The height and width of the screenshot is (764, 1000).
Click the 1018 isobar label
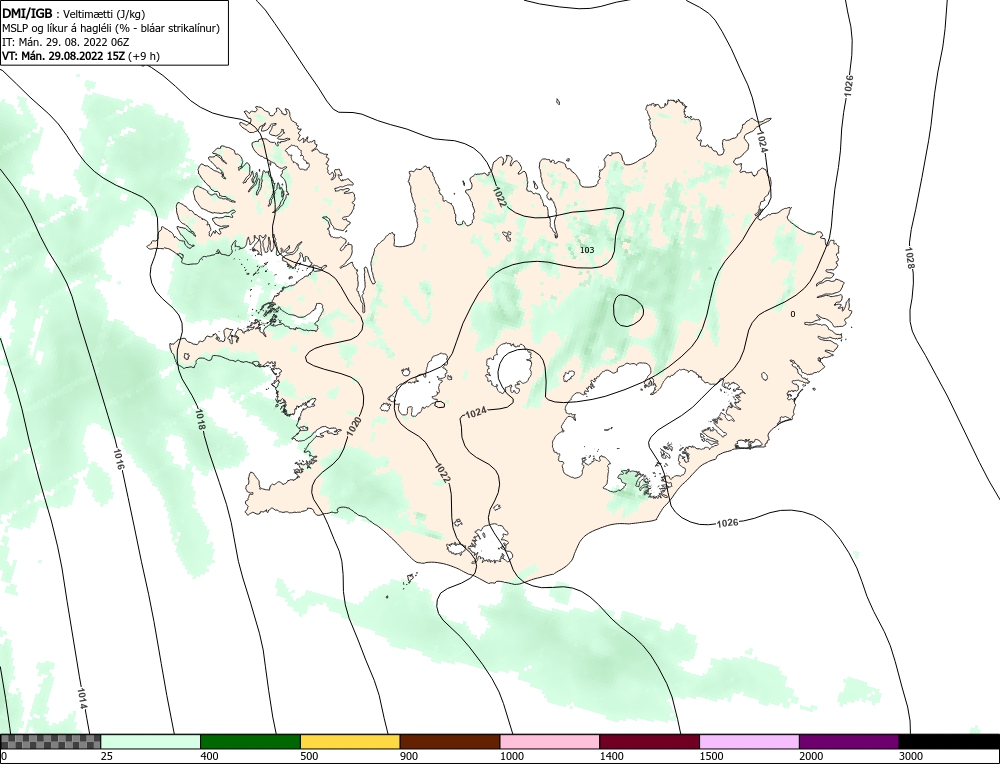[201, 420]
